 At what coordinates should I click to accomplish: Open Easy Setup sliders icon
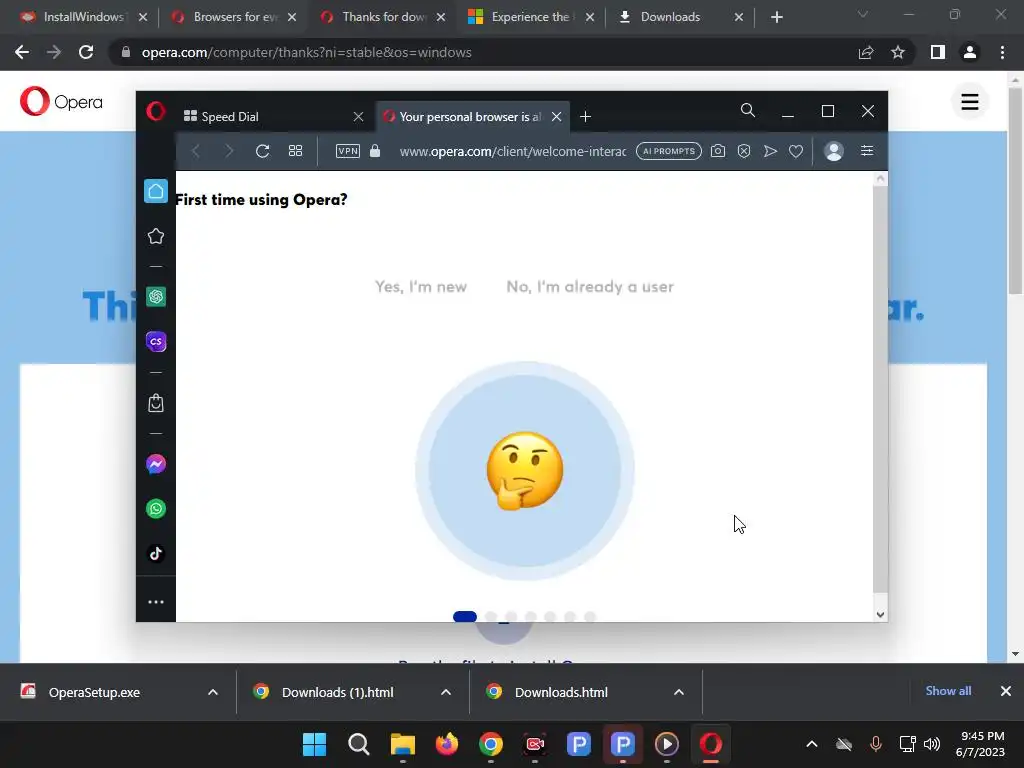[x=867, y=152]
